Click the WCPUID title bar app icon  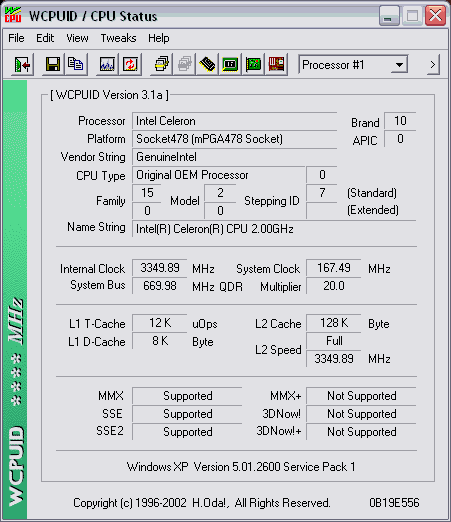pos(13,15)
